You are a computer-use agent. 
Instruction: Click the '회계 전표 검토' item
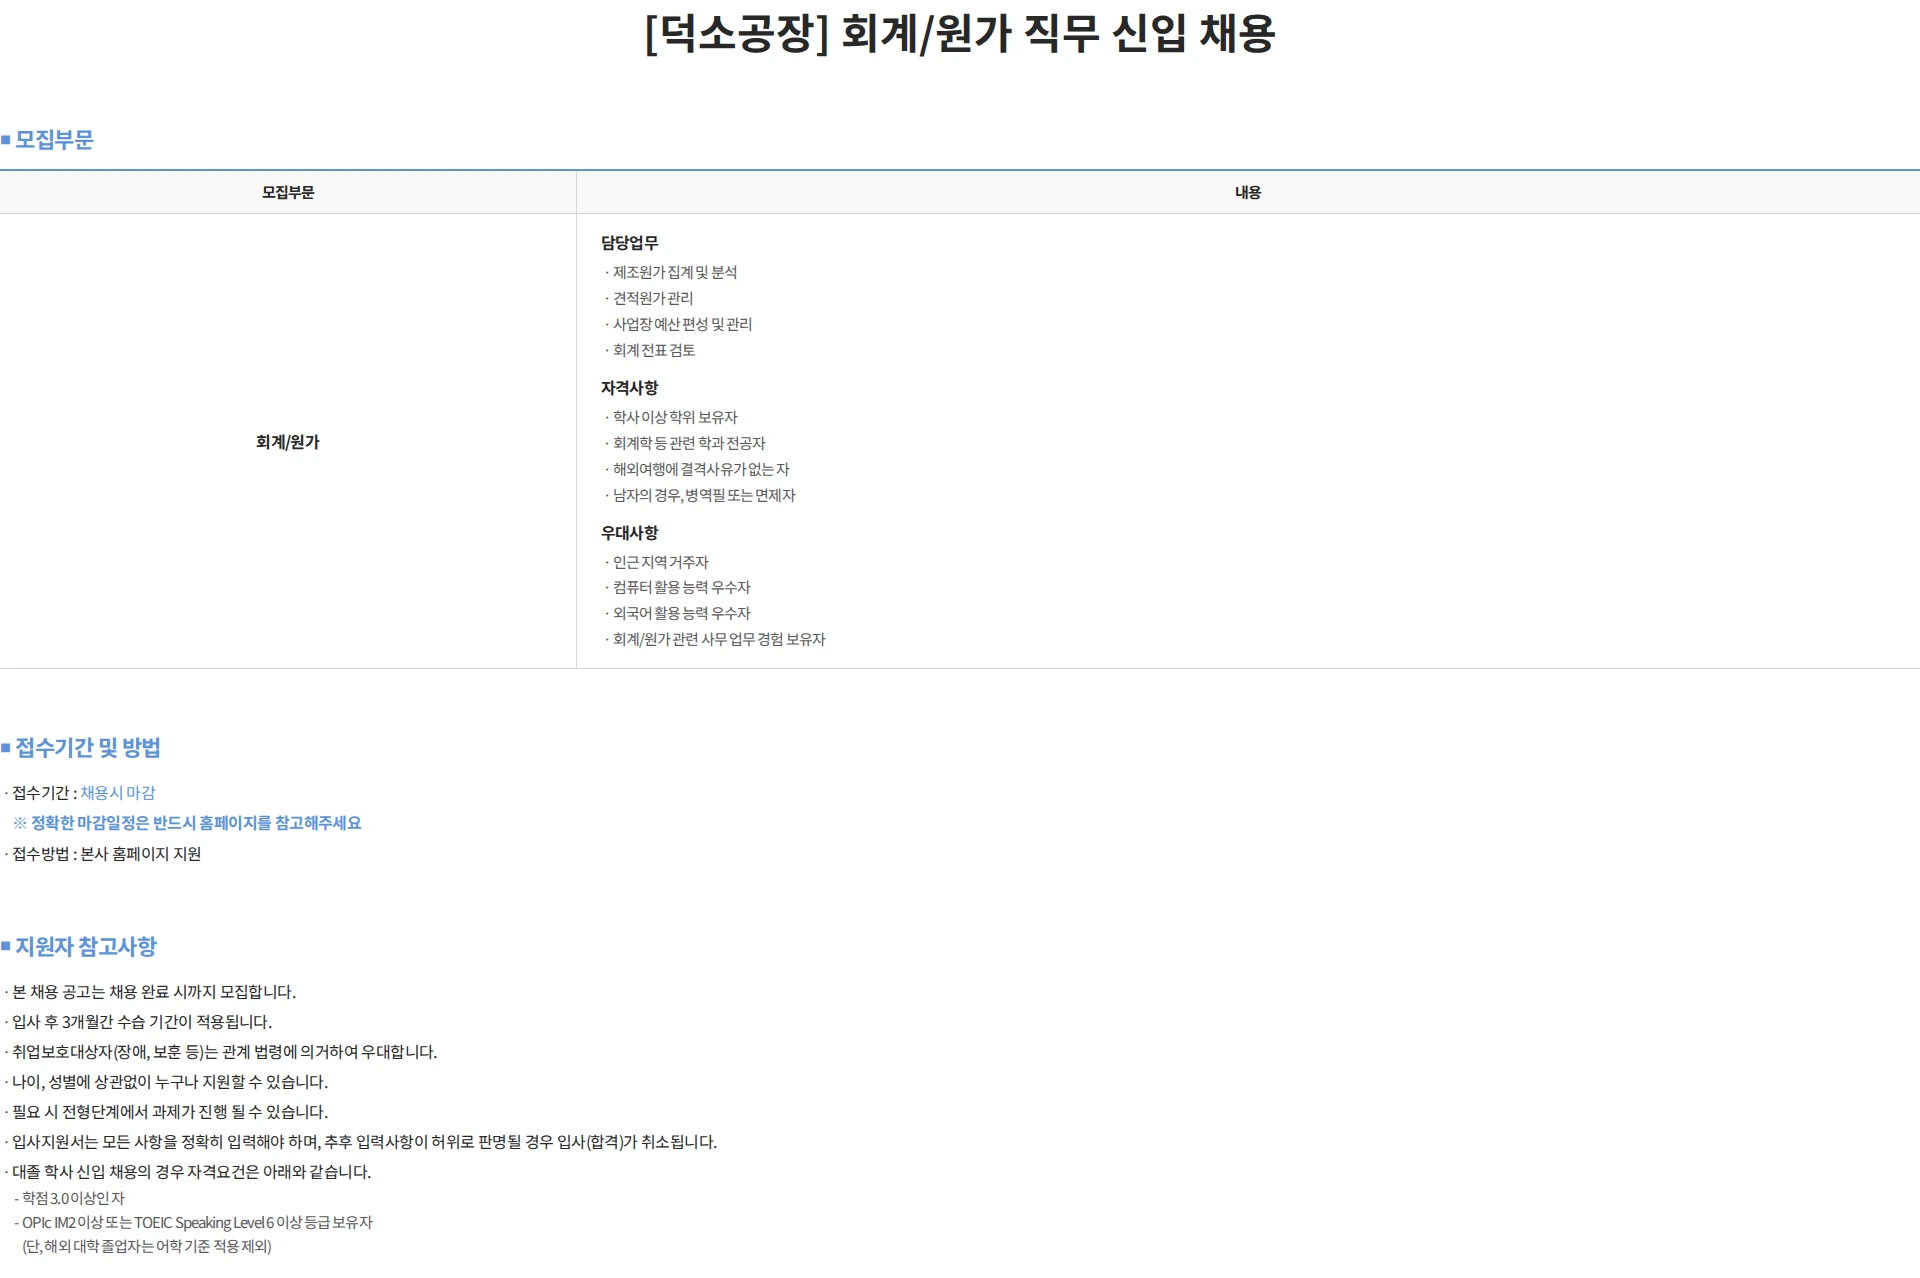(x=654, y=350)
